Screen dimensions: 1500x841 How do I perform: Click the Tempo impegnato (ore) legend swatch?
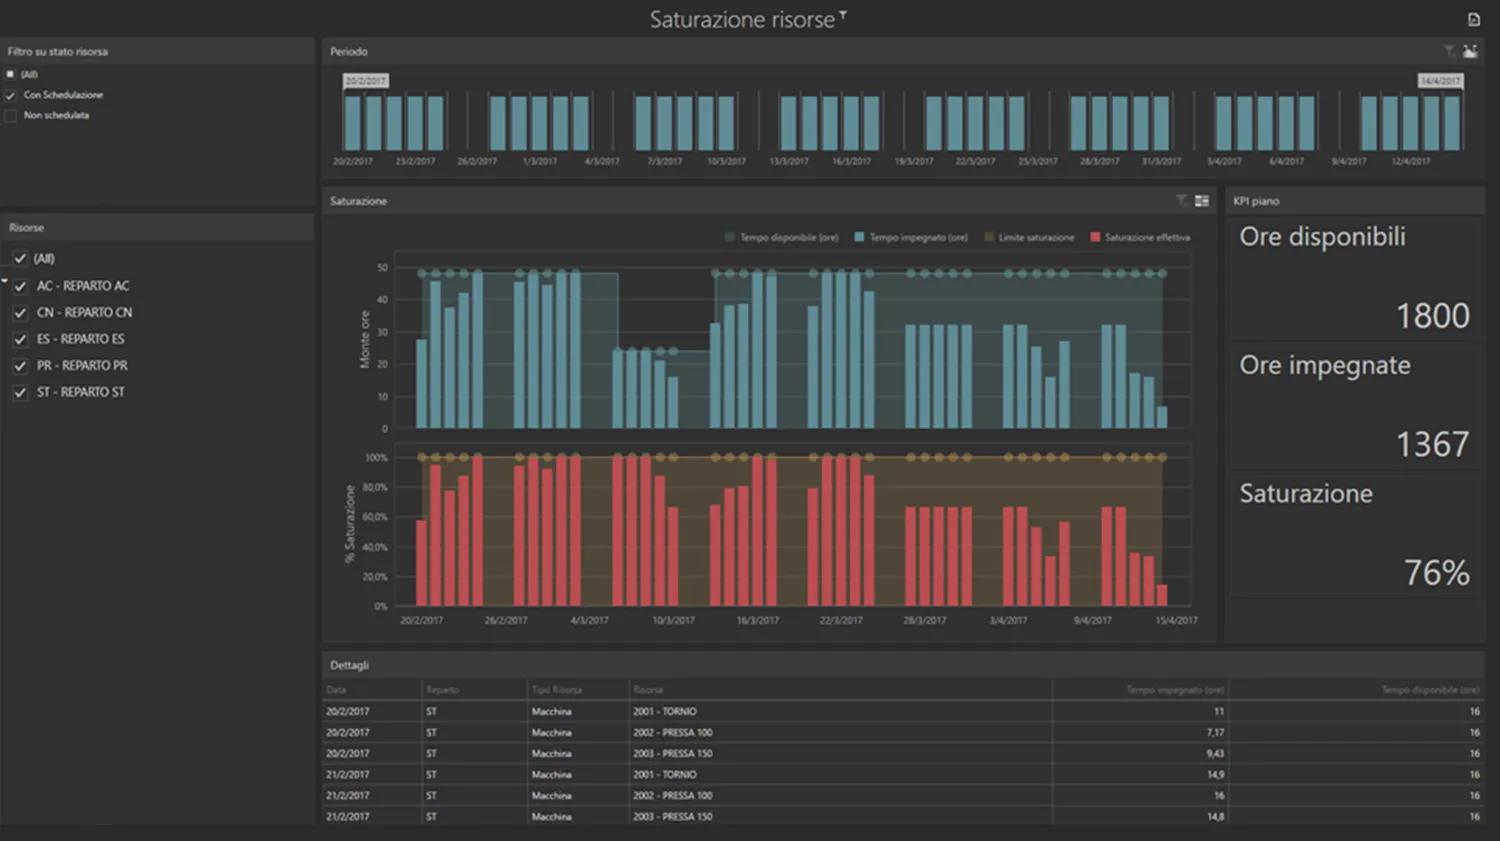pos(859,238)
